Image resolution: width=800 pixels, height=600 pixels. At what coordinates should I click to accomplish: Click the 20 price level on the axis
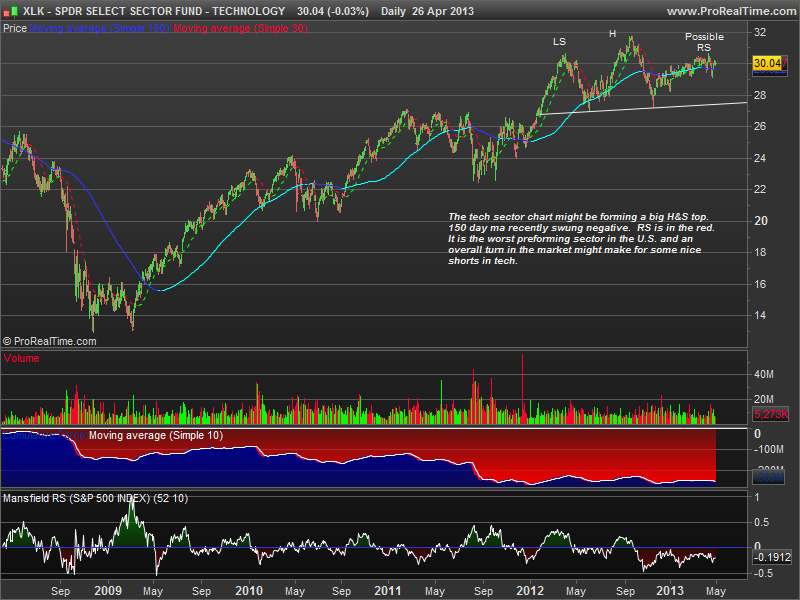(760, 221)
